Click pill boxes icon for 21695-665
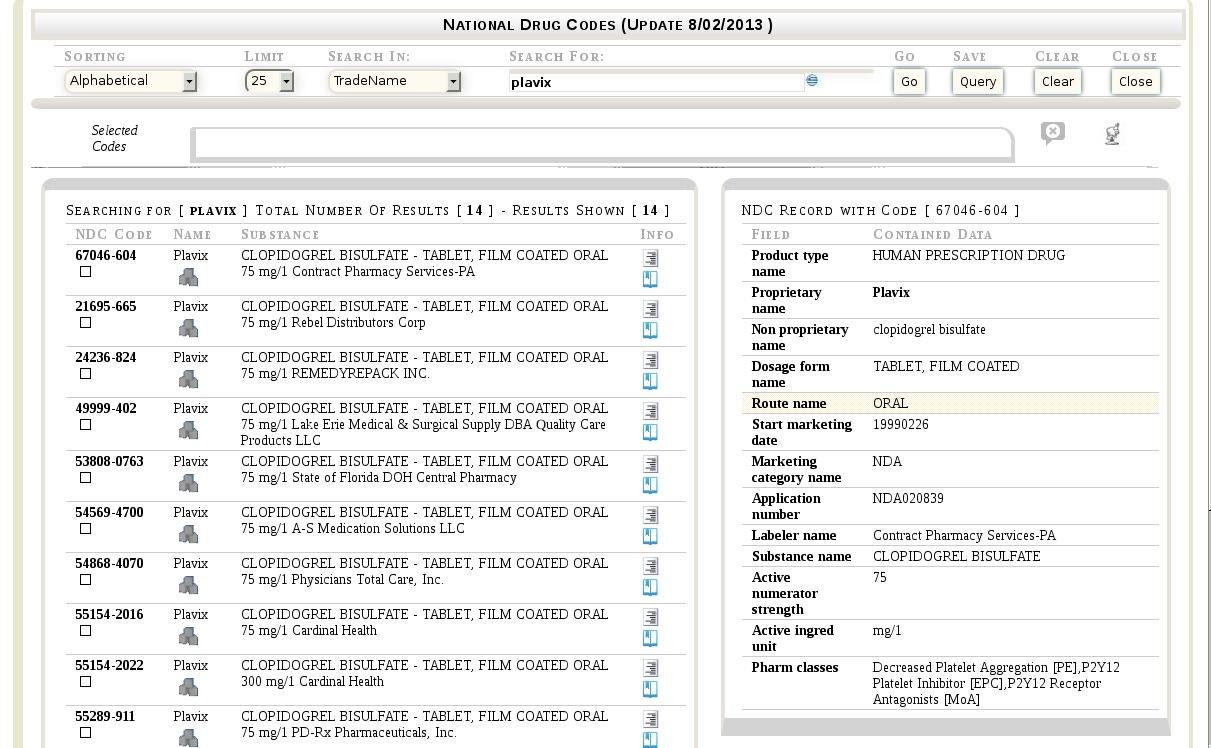Viewport: 1211px width, 748px height. pyautogui.click(x=188, y=328)
